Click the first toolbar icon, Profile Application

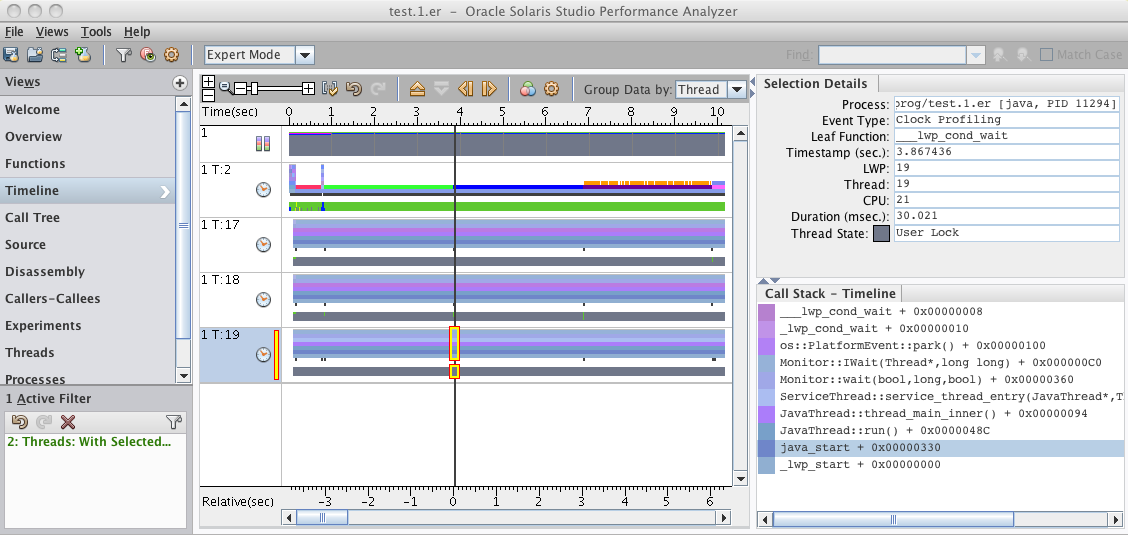tap(12, 55)
